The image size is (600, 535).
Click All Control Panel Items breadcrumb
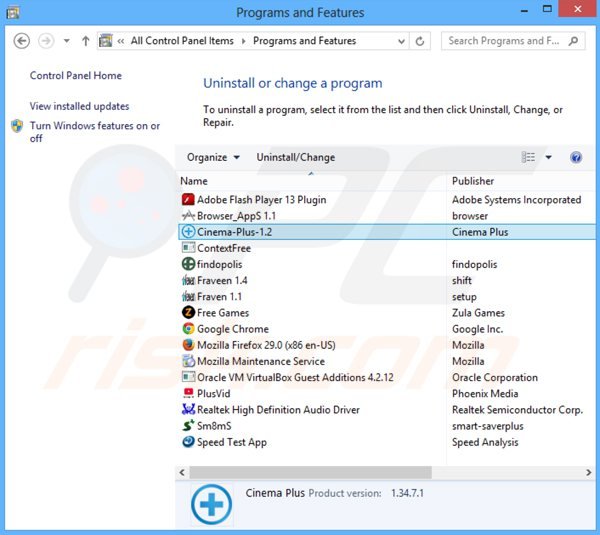click(182, 41)
